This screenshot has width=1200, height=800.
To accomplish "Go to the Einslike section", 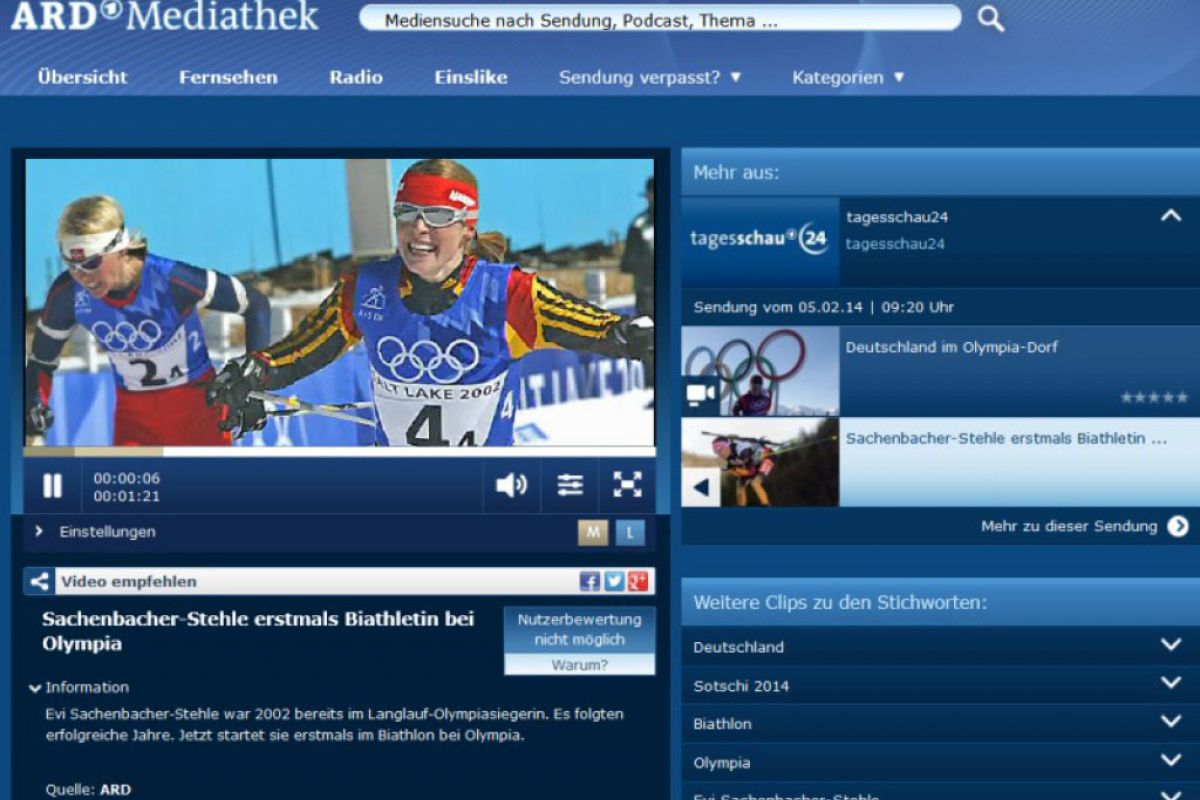I will pos(470,77).
